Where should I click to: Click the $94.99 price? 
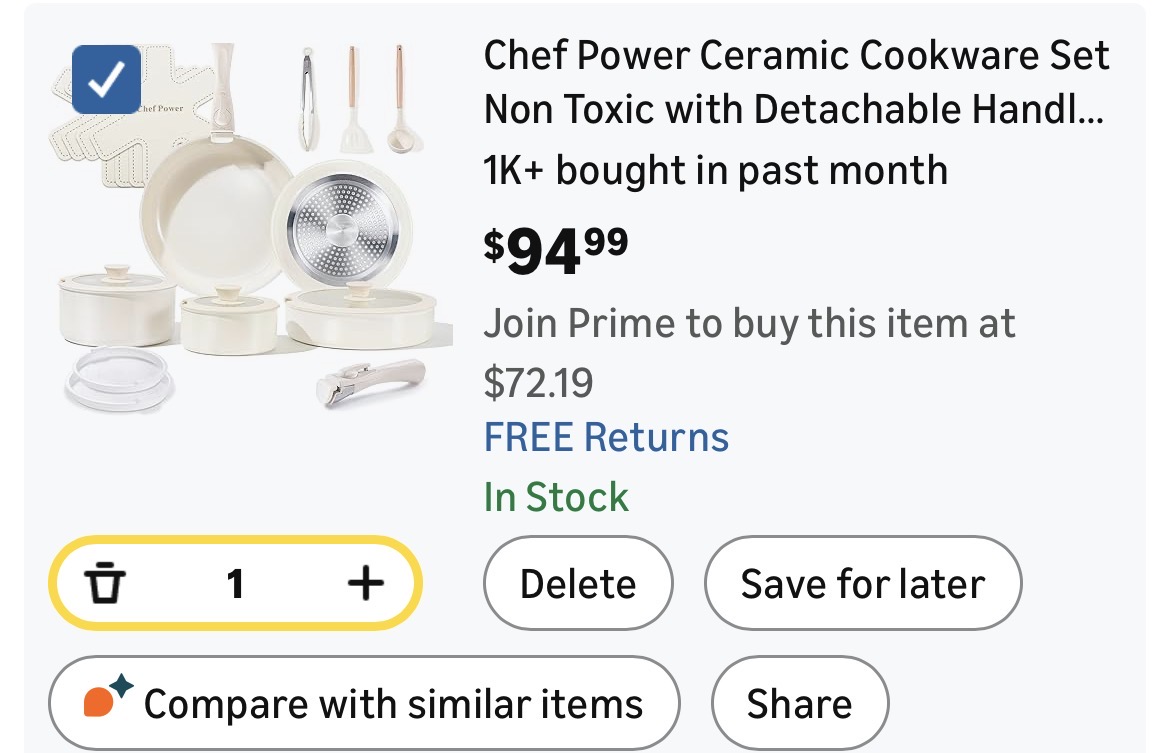click(556, 250)
